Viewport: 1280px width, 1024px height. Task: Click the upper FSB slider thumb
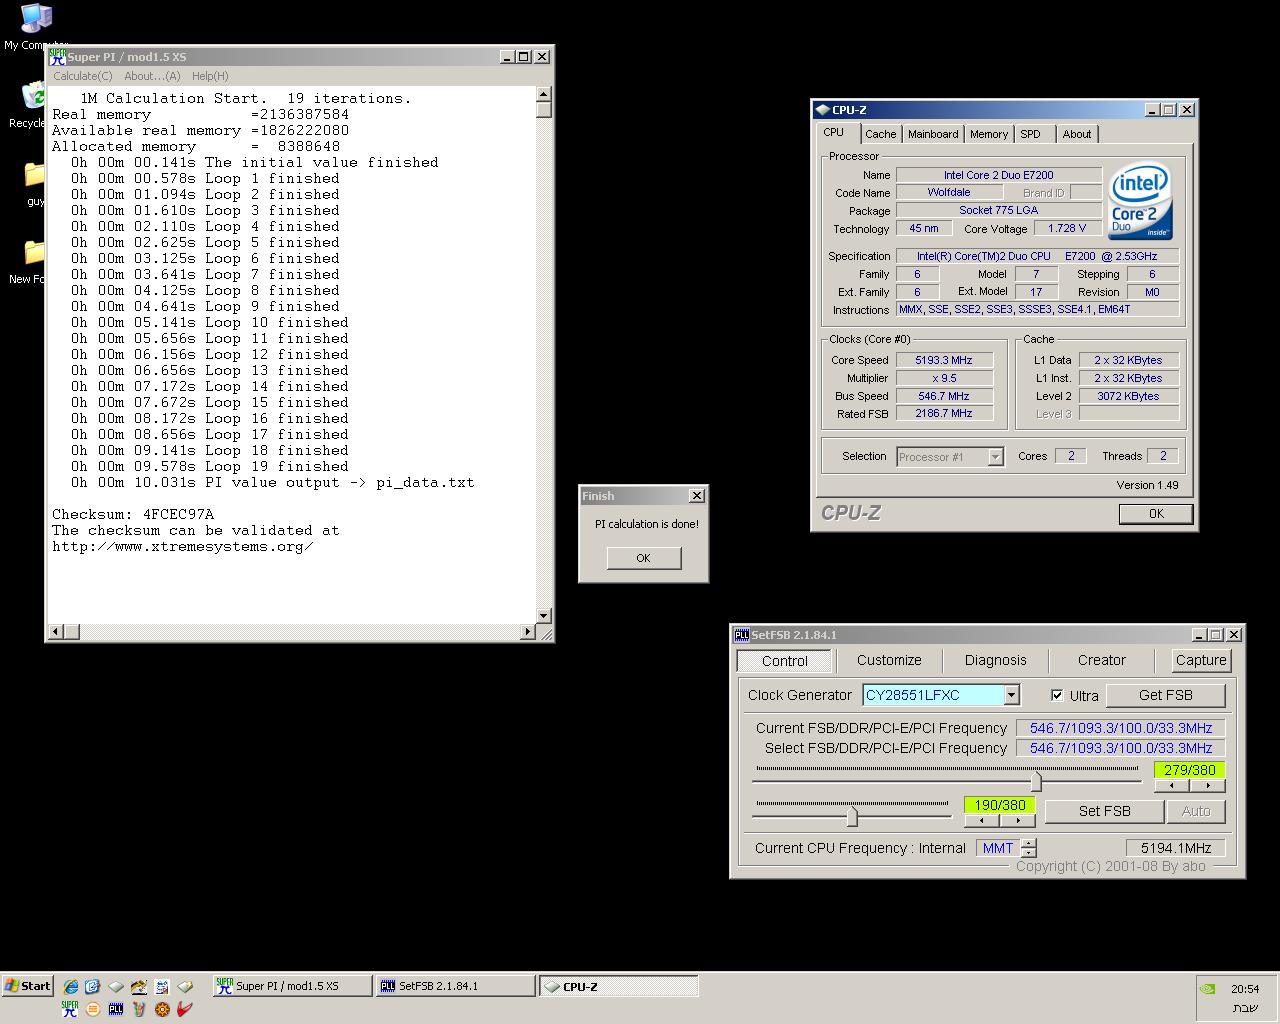[x=1036, y=780]
